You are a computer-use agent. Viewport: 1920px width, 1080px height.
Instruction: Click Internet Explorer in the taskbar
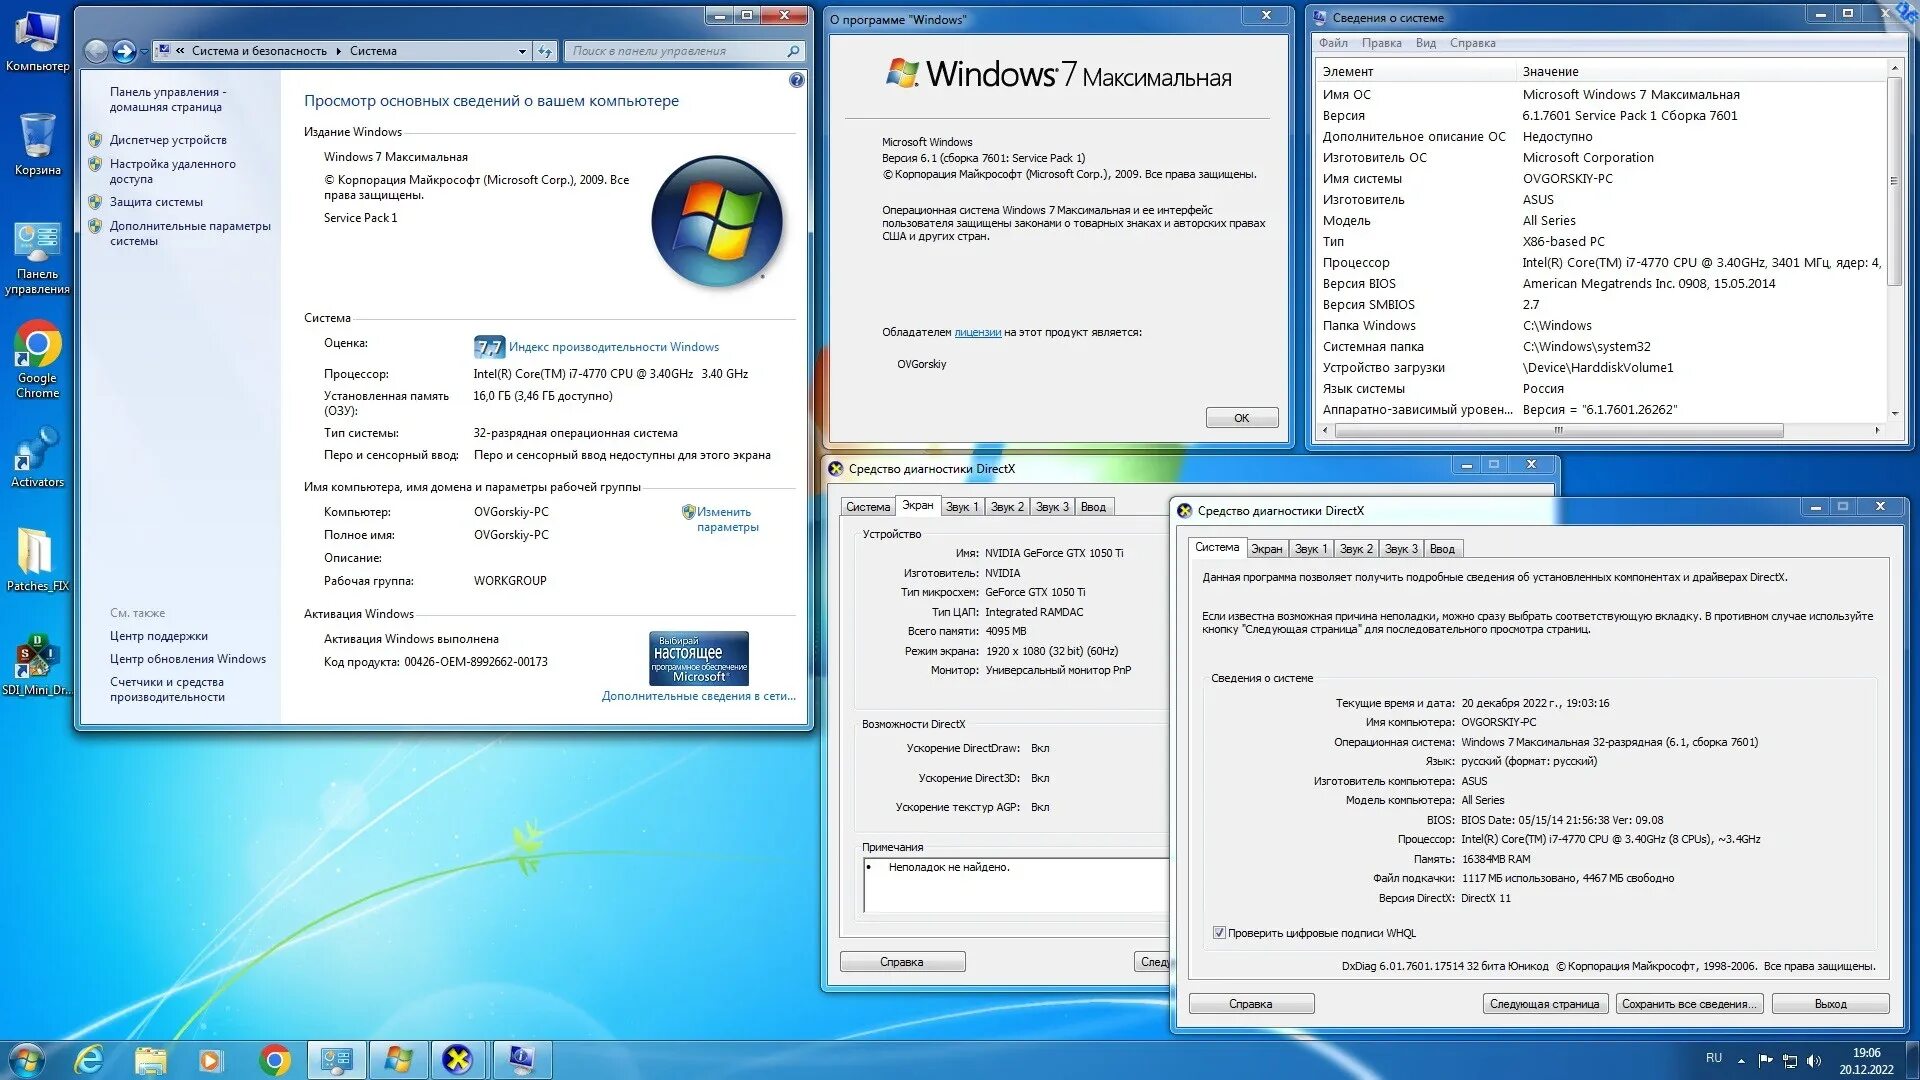coord(90,1060)
